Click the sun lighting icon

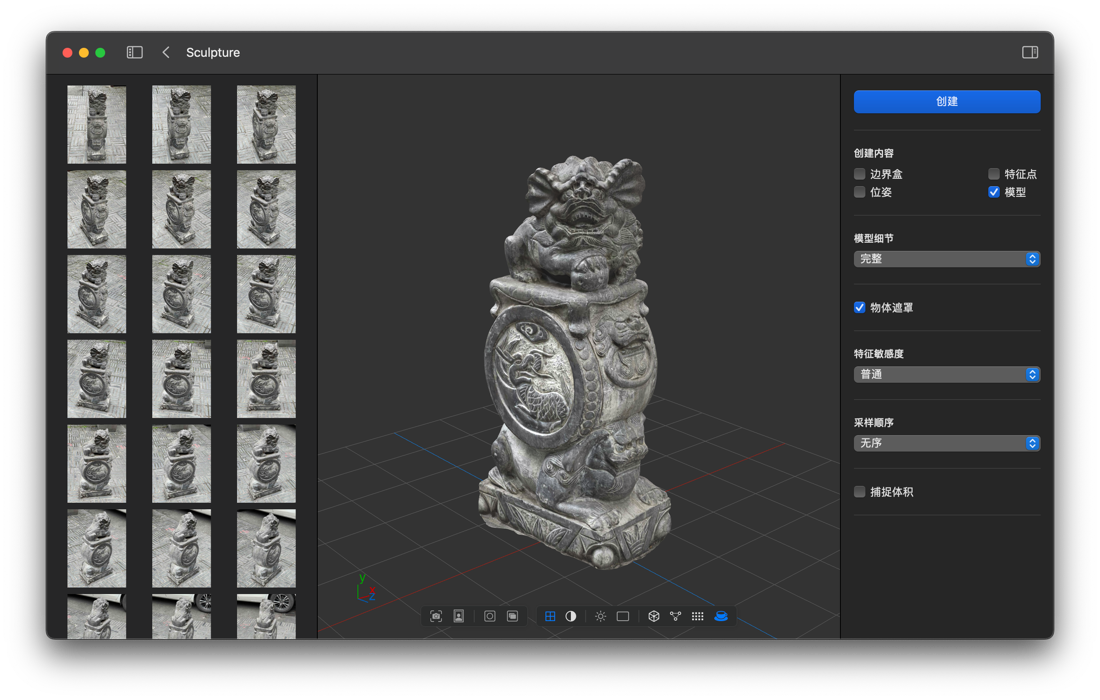coord(601,617)
